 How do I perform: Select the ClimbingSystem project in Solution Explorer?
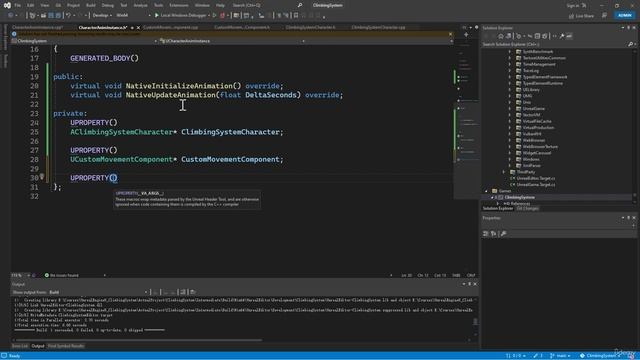point(520,197)
